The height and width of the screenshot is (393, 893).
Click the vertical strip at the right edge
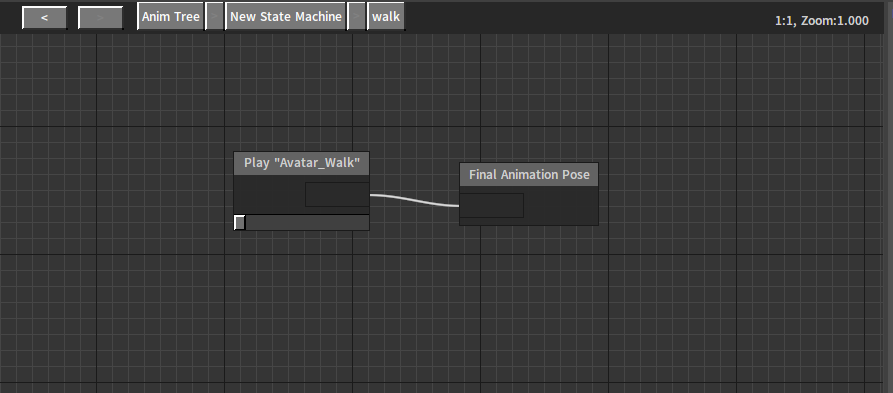click(888, 211)
